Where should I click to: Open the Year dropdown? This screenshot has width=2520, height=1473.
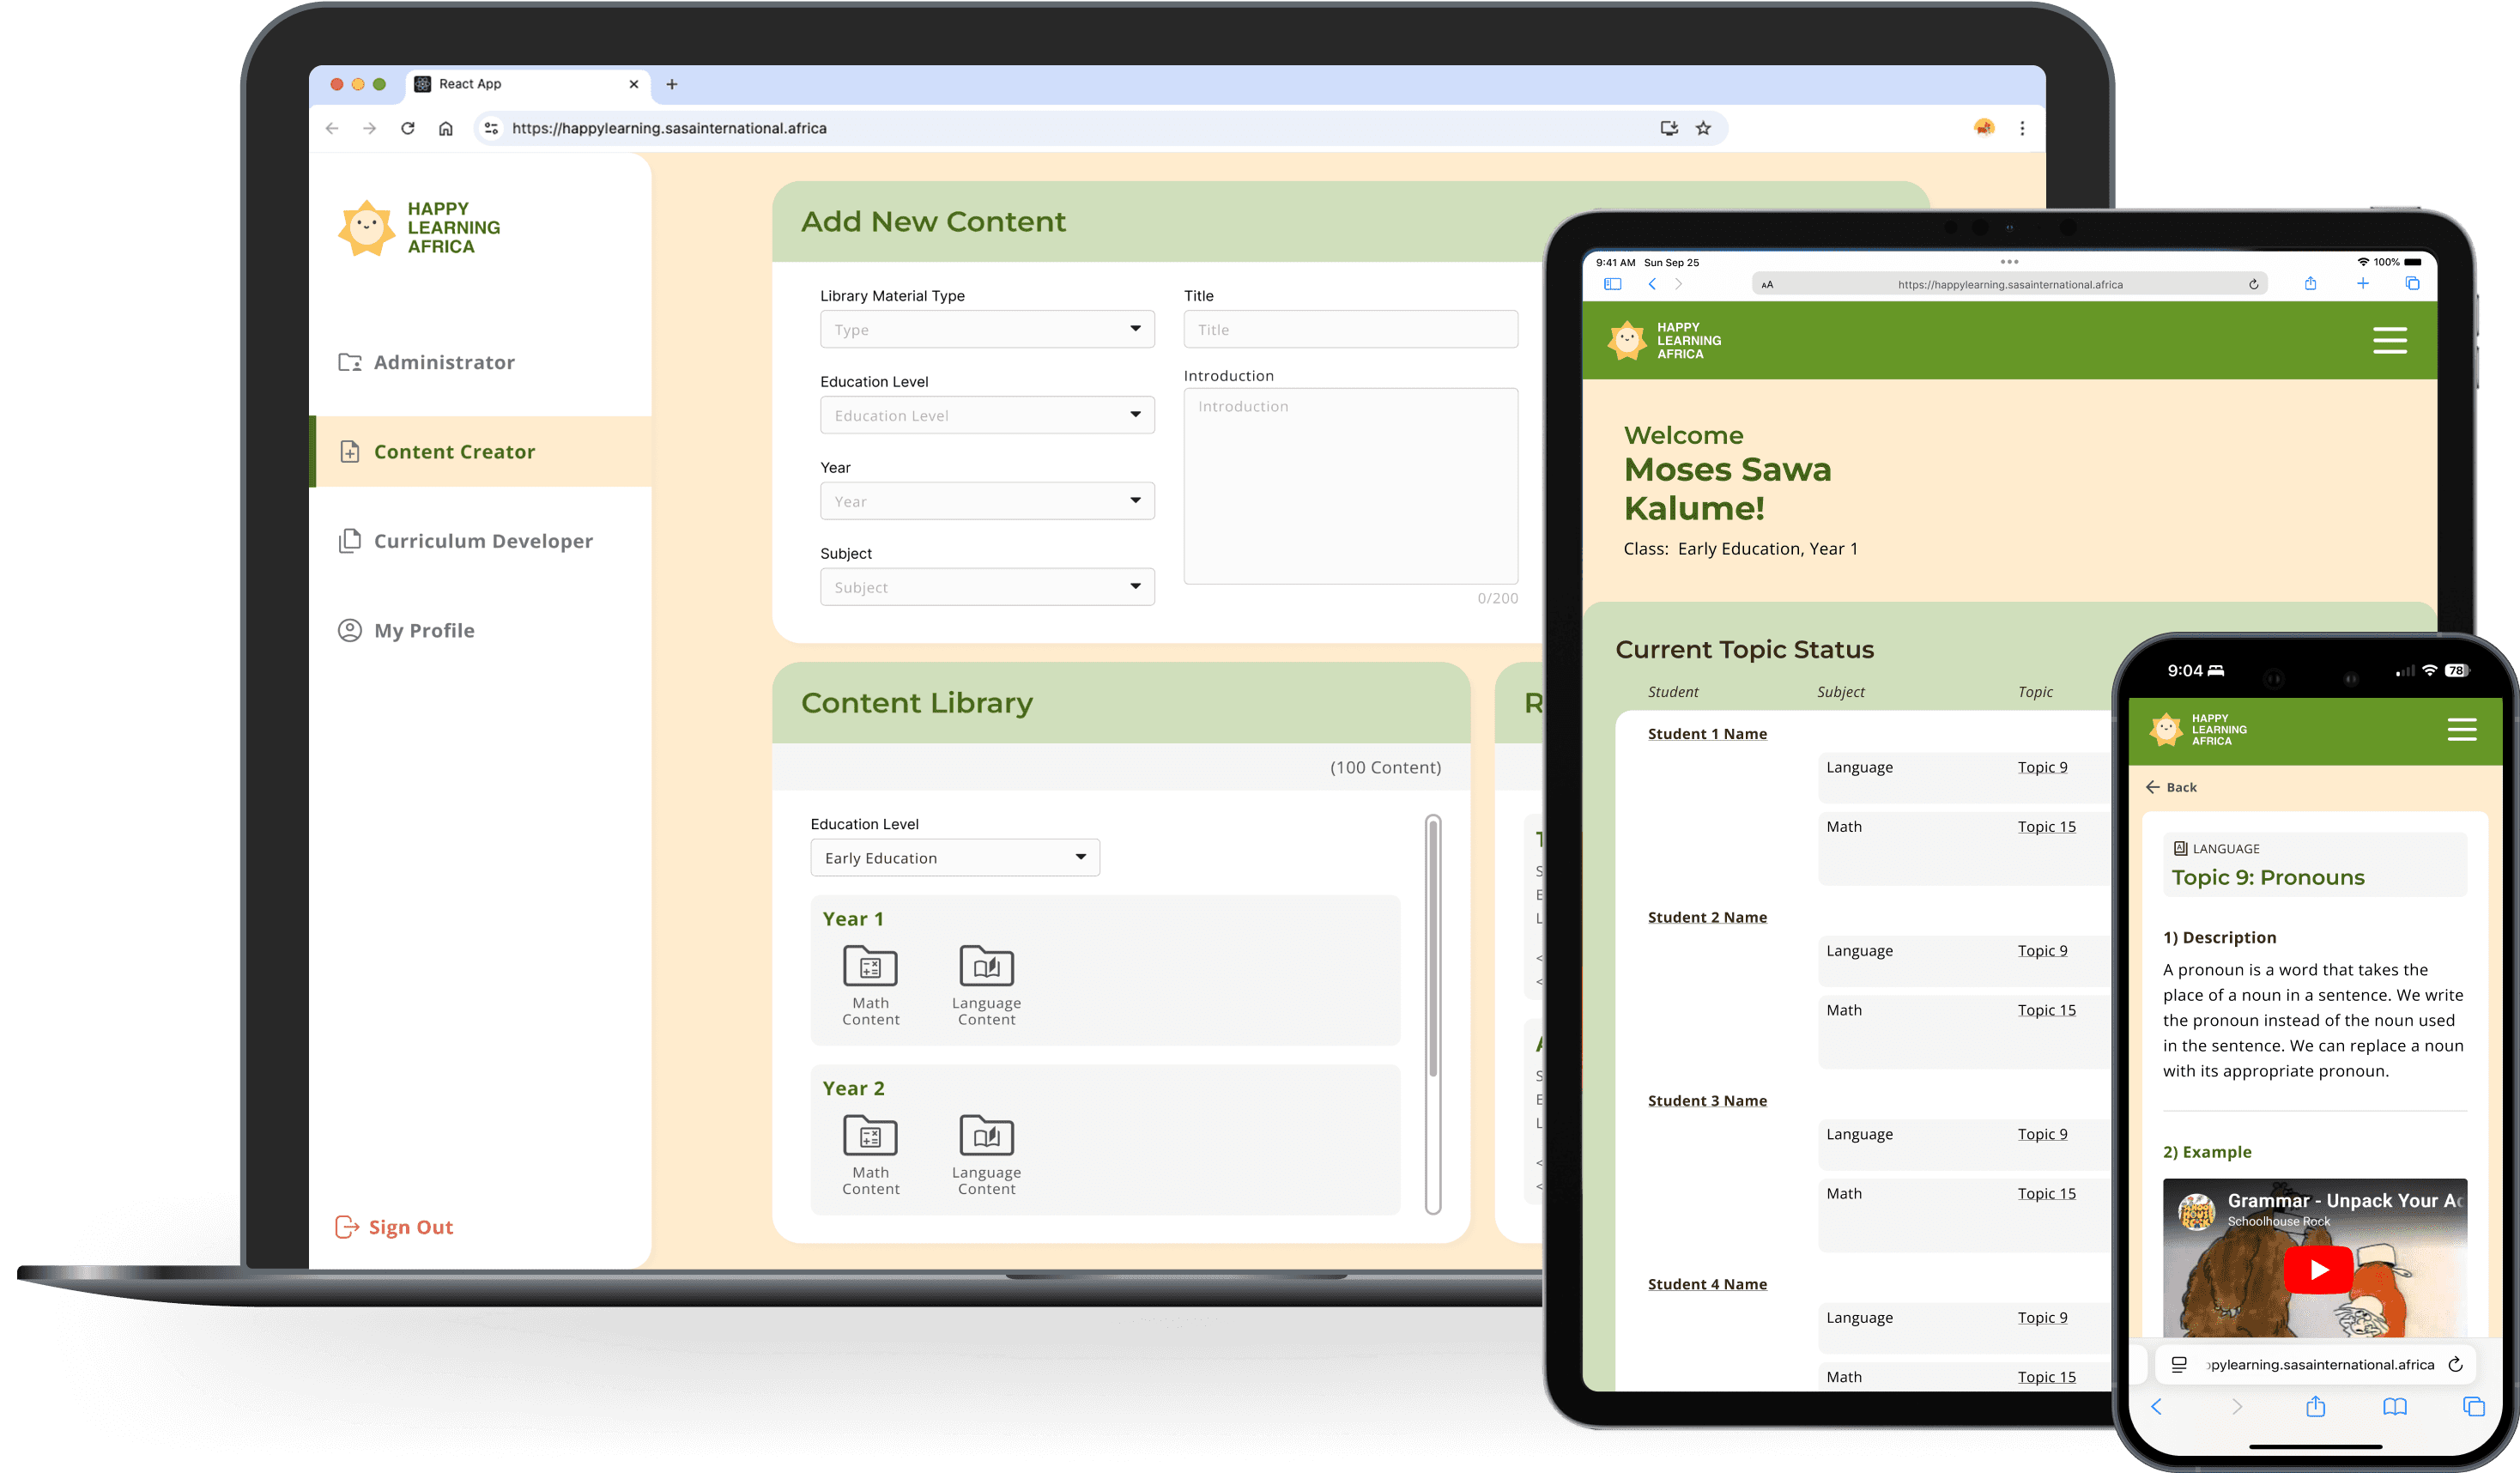[x=986, y=501]
